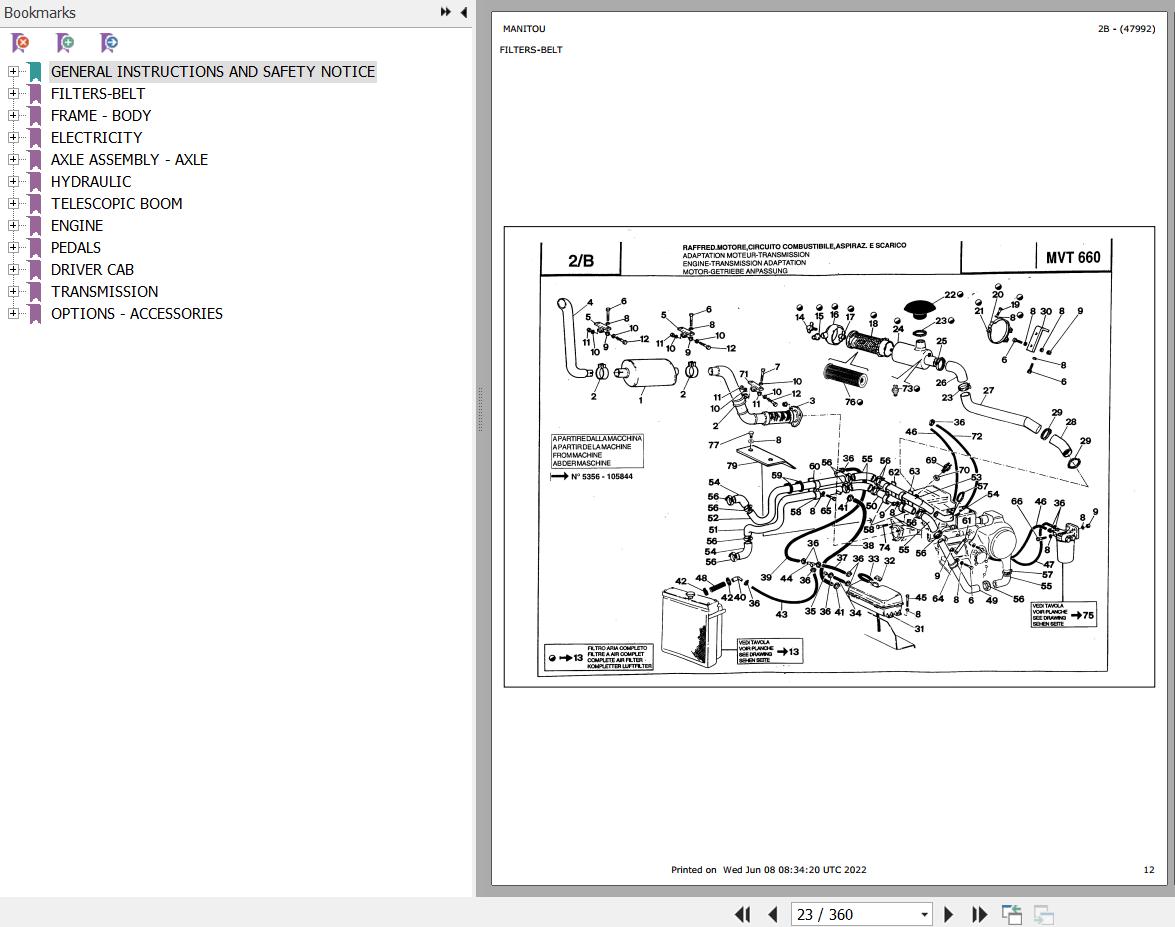Click the bookmark flag beside OPTIONS - ACCESSORIES
The width and height of the screenshot is (1175, 927).
(35, 313)
